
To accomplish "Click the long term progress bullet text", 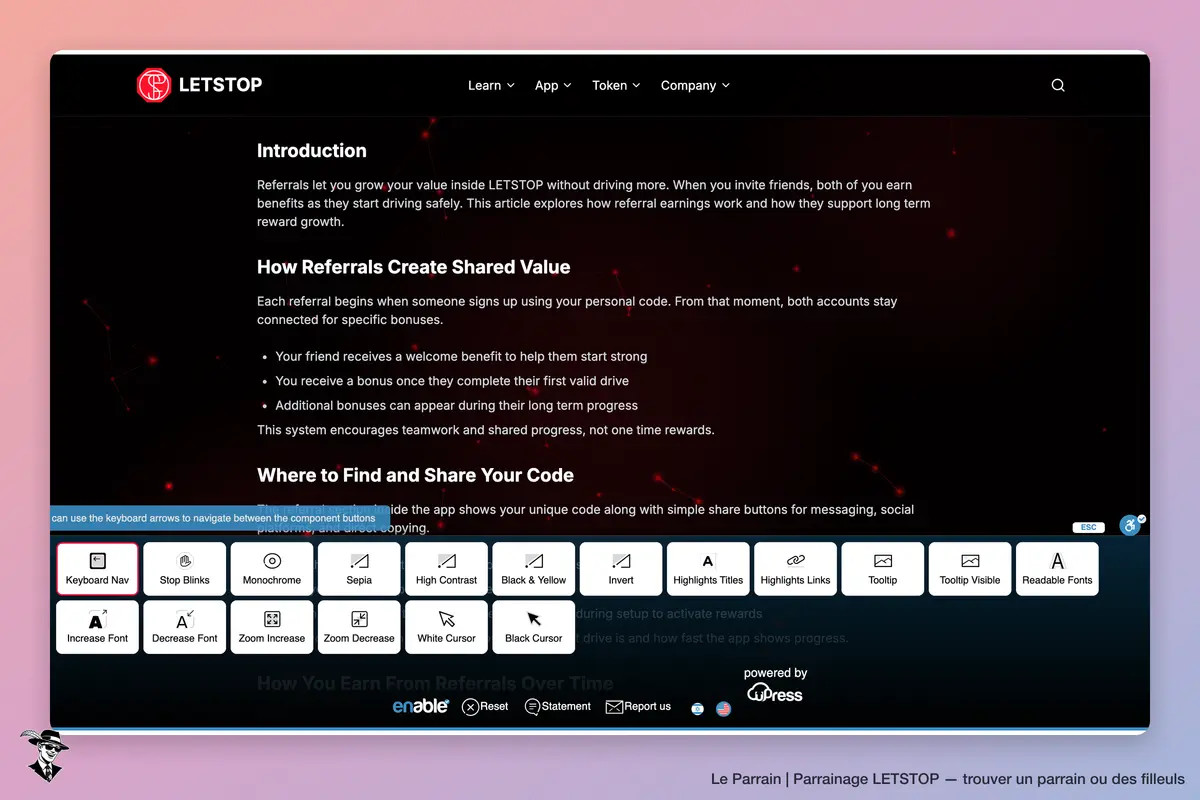I will [456, 405].
